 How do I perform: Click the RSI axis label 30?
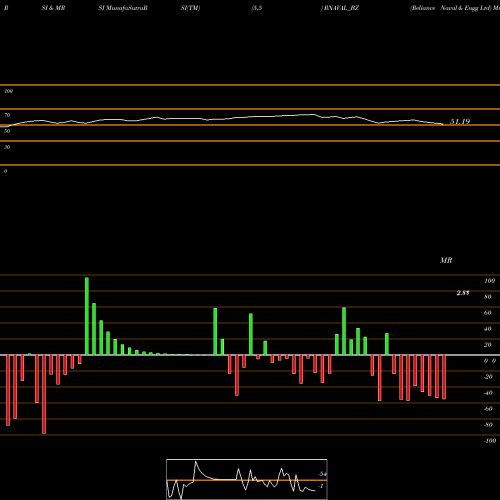pos(7,147)
